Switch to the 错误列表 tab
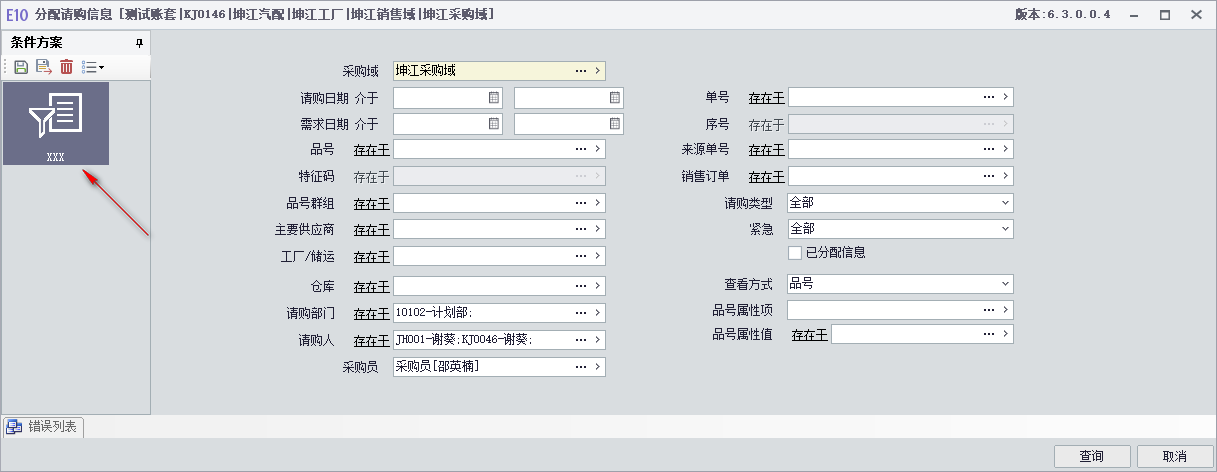This screenshot has width=1217, height=472. click(x=43, y=427)
